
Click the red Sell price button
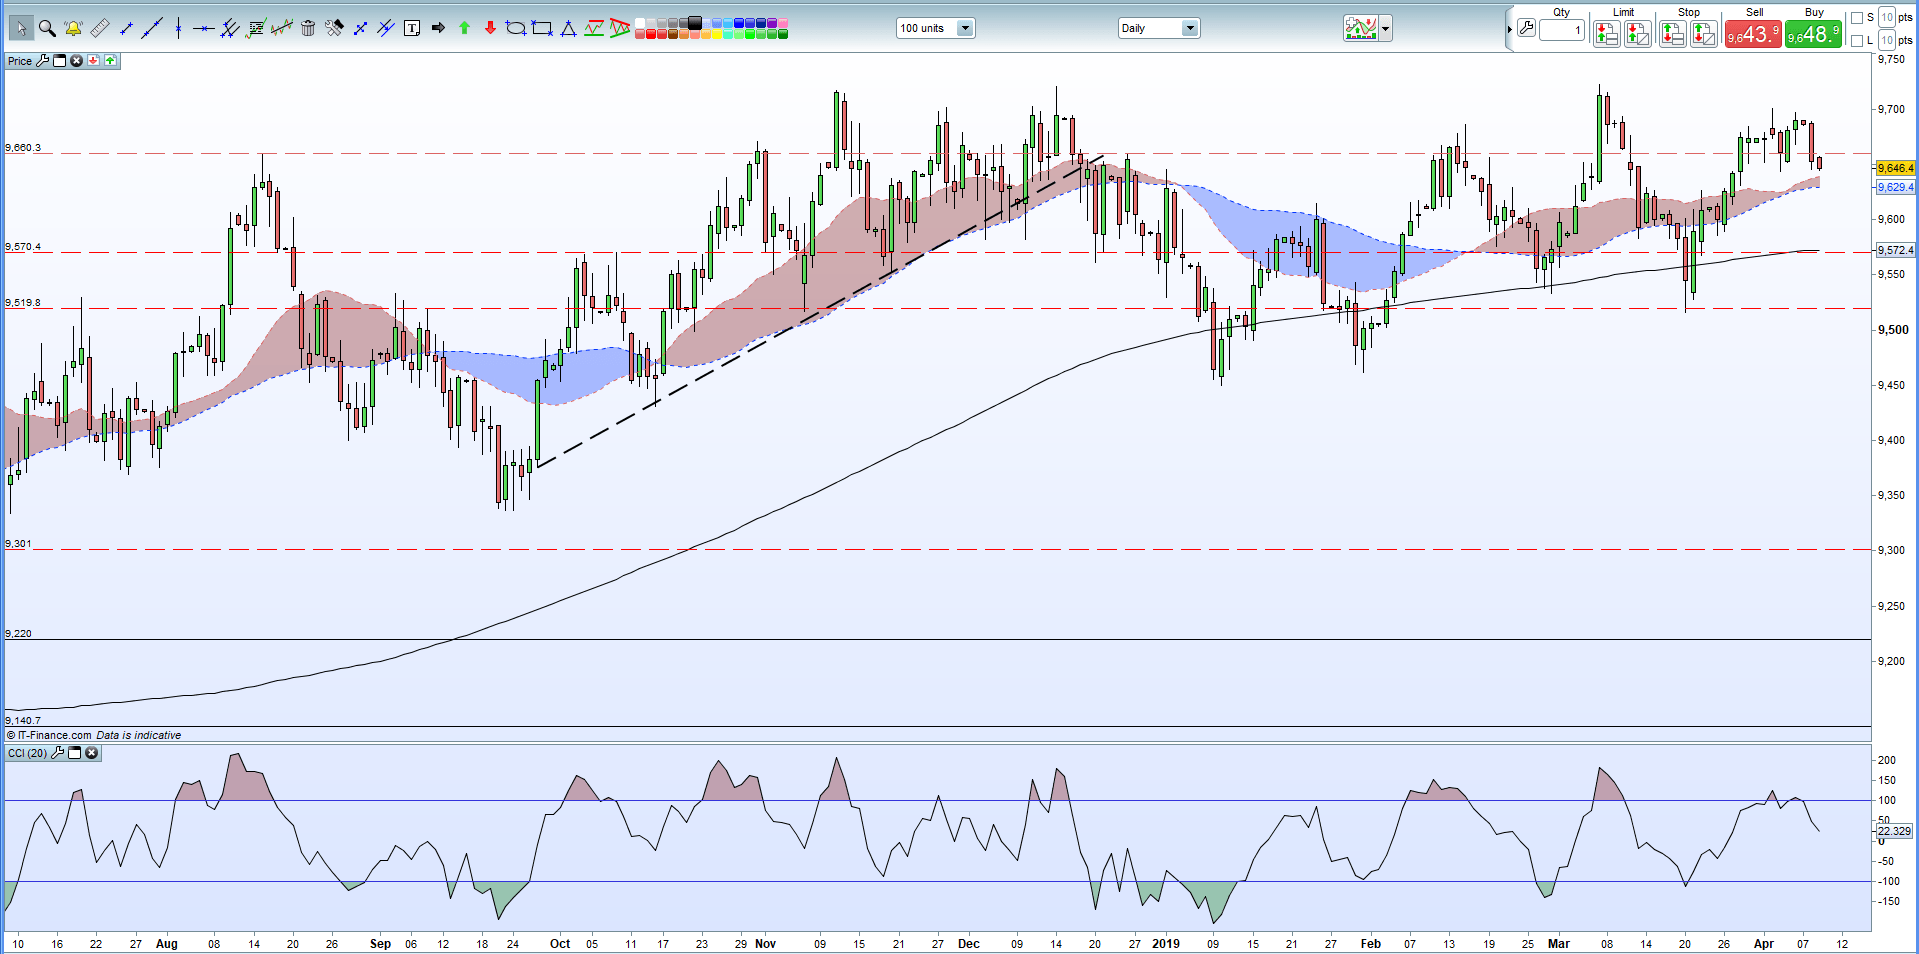tap(1753, 35)
